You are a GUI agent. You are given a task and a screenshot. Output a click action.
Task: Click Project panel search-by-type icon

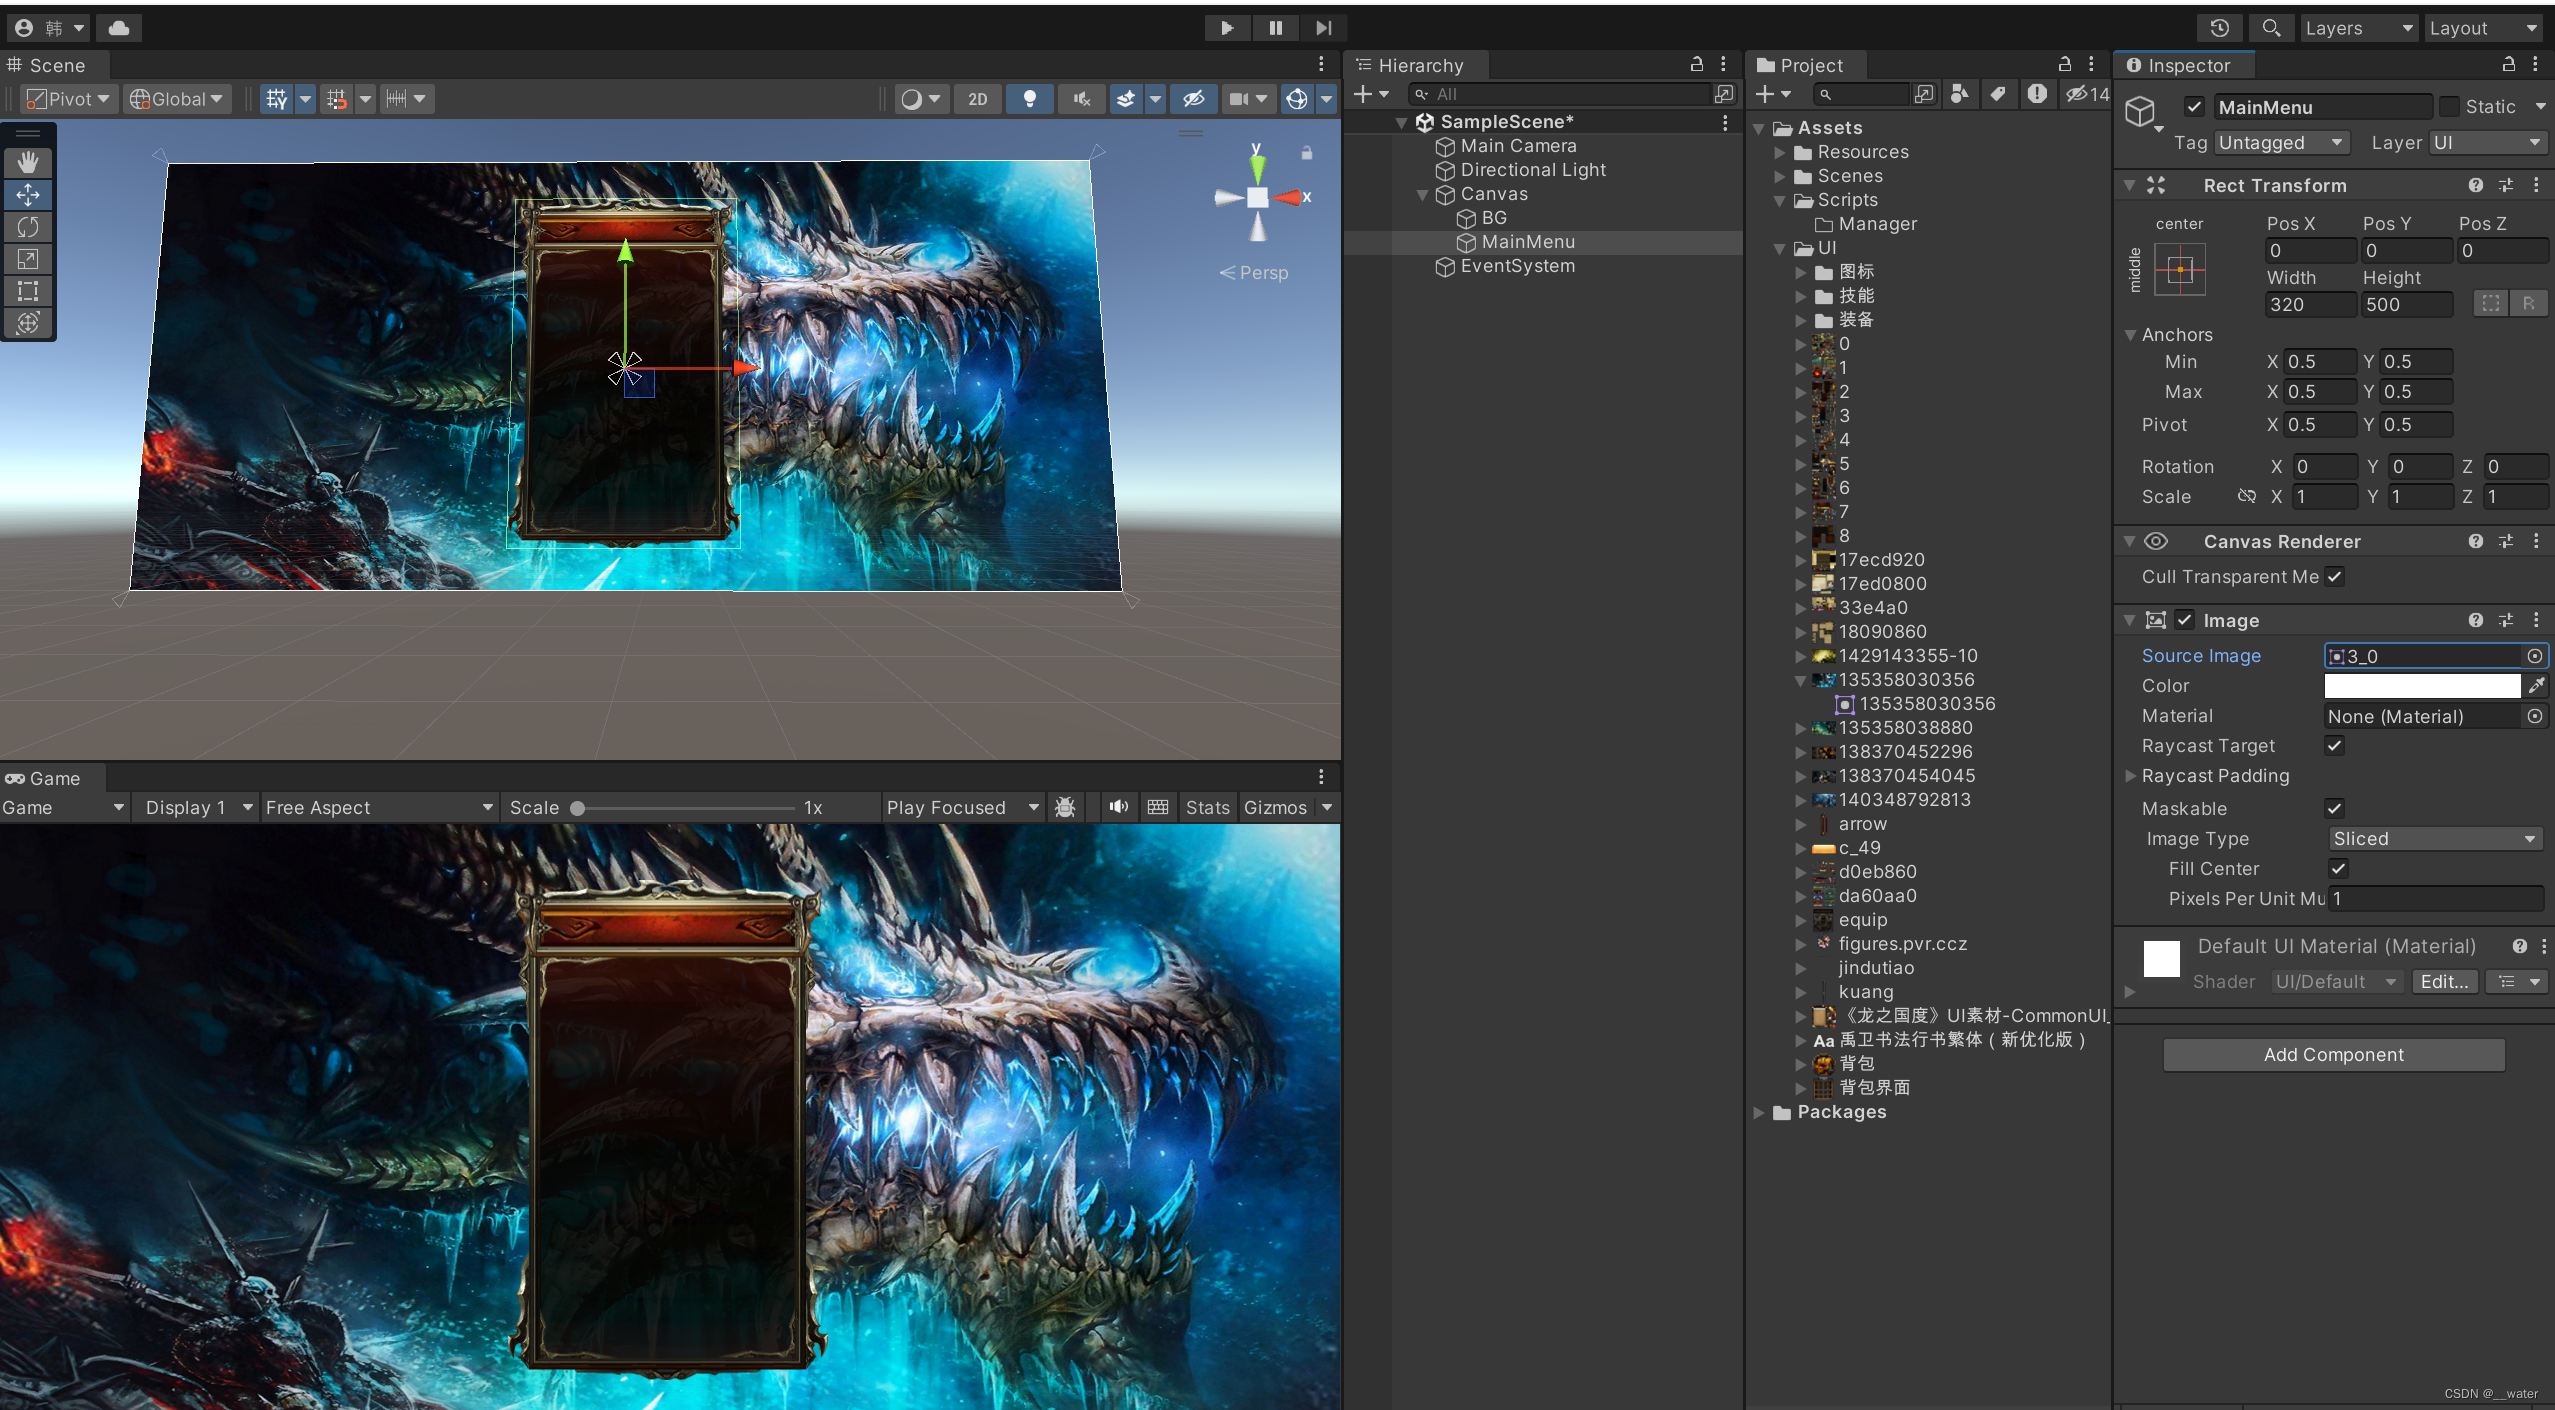(x=1959, y=94)
